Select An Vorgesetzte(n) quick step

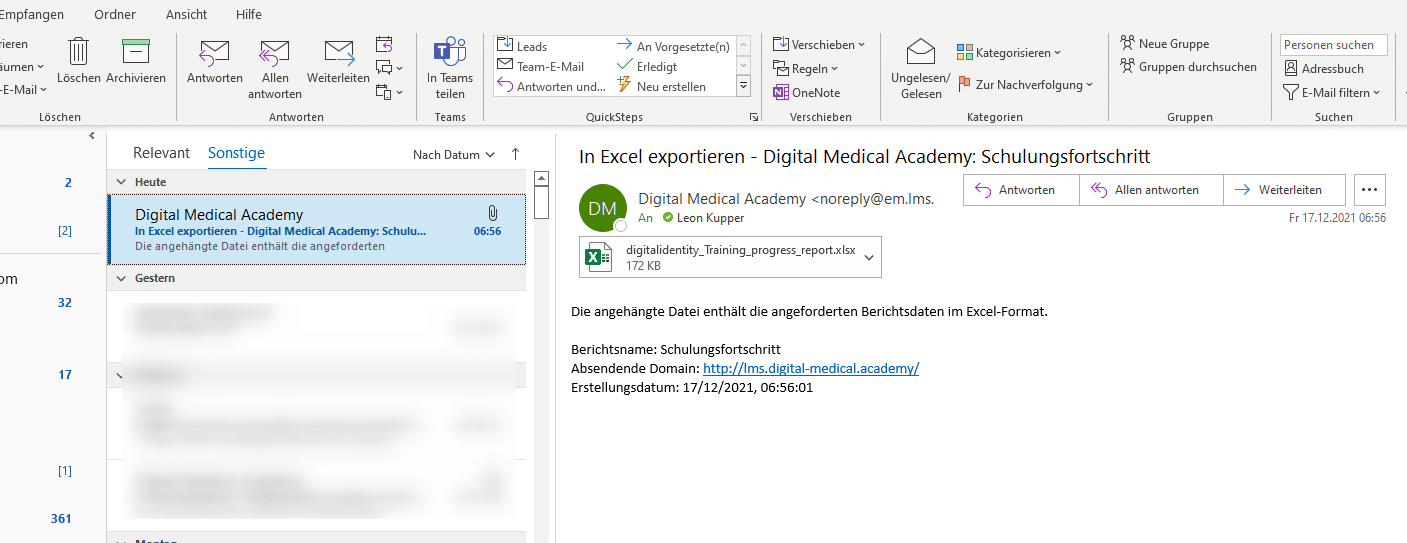point(674,46)
